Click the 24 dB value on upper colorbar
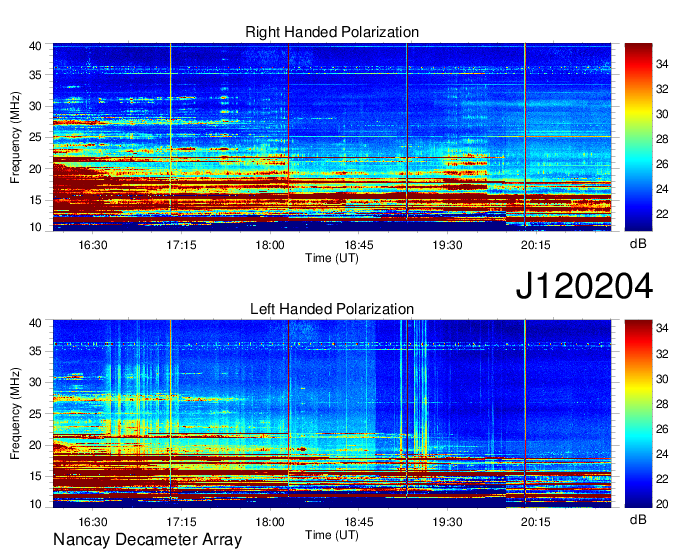 coord(662,189)
